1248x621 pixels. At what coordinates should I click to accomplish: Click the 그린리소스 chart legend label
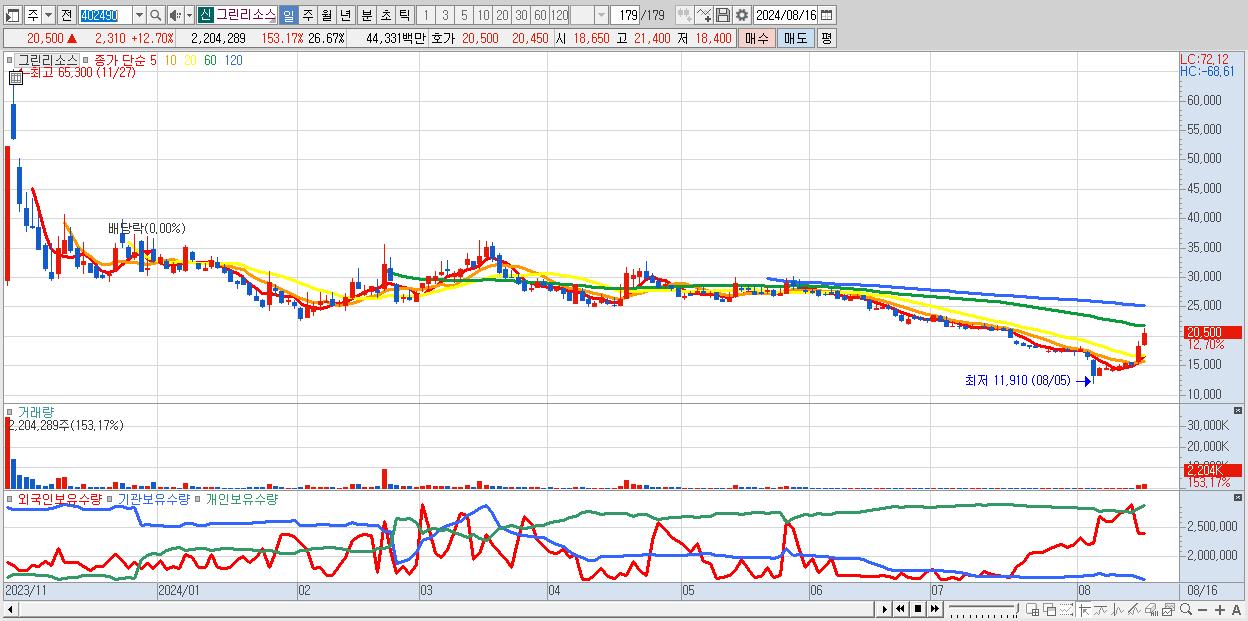tap(48, 60)
